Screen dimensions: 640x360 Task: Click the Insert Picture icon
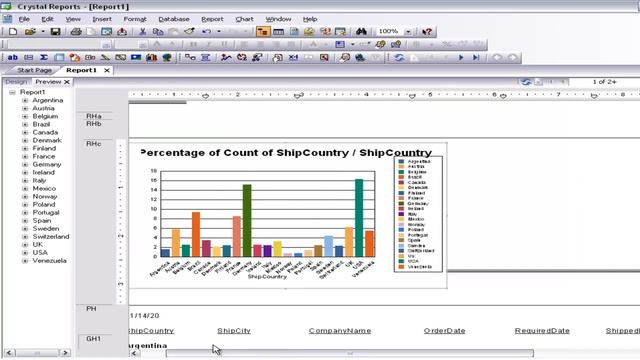[x=136, y=58]
